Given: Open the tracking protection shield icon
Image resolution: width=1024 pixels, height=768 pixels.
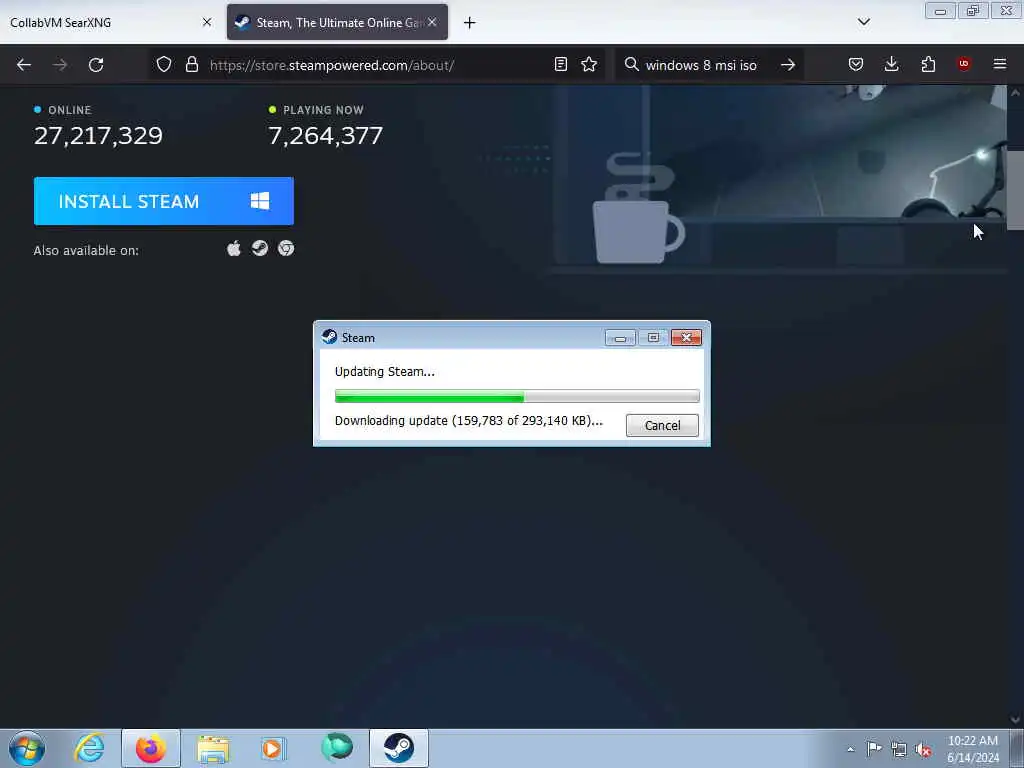Looking at the screenshot, I should [x=164, y=65].
